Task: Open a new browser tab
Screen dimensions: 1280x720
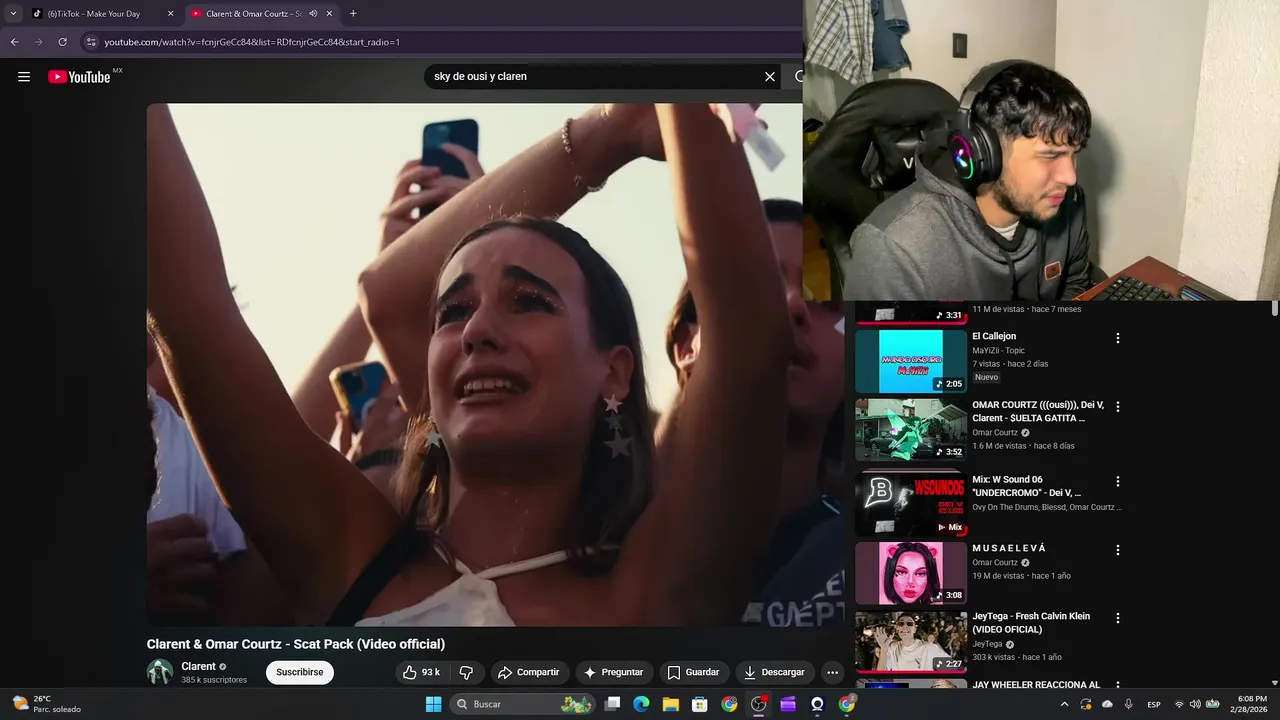Action: 353,14
